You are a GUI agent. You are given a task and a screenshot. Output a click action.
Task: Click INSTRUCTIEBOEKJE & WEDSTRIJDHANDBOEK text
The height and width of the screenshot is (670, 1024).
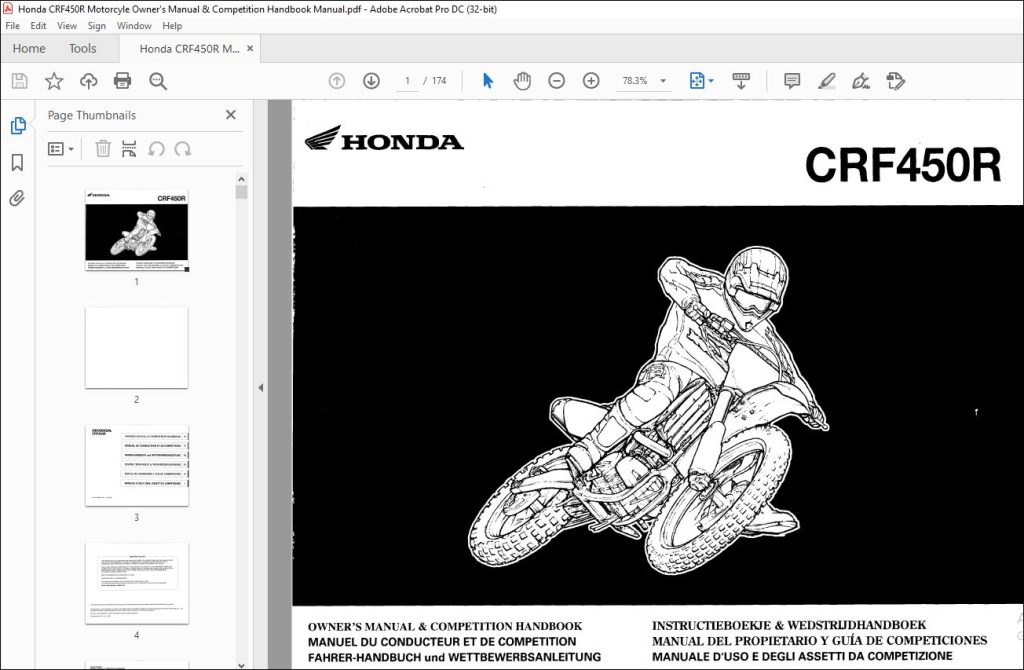[789, 625]
